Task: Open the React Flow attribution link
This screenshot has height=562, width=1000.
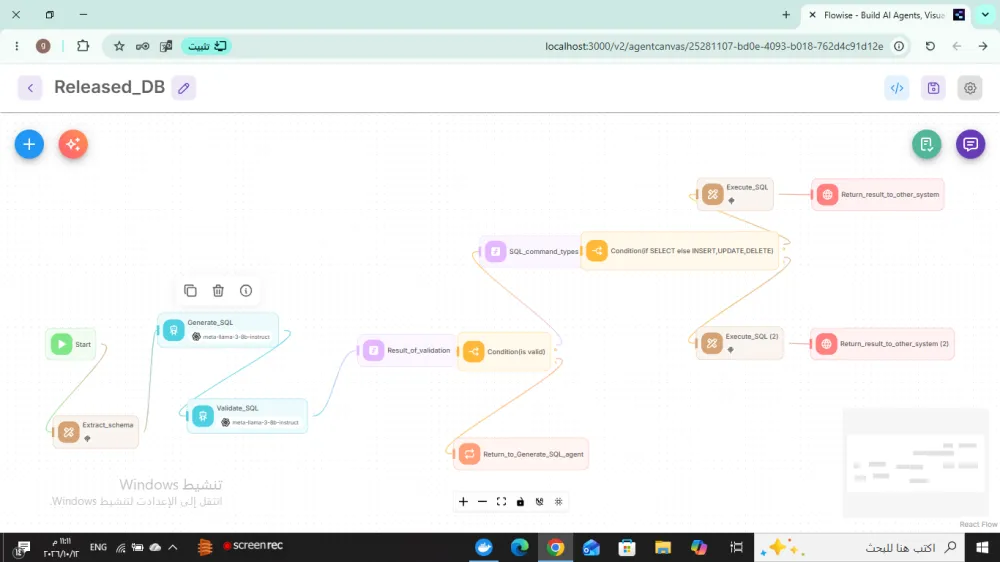Action: tap(978, 524)
